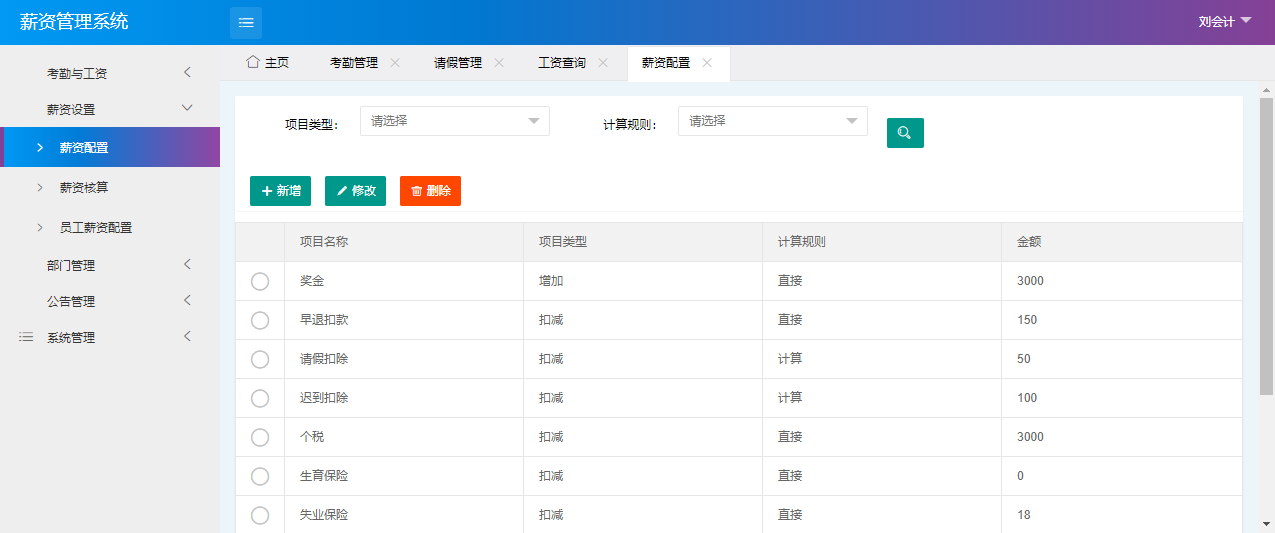The image size is (1275, 533).
Task: Close the 考勤管理 tab
Action: [395, 62]
